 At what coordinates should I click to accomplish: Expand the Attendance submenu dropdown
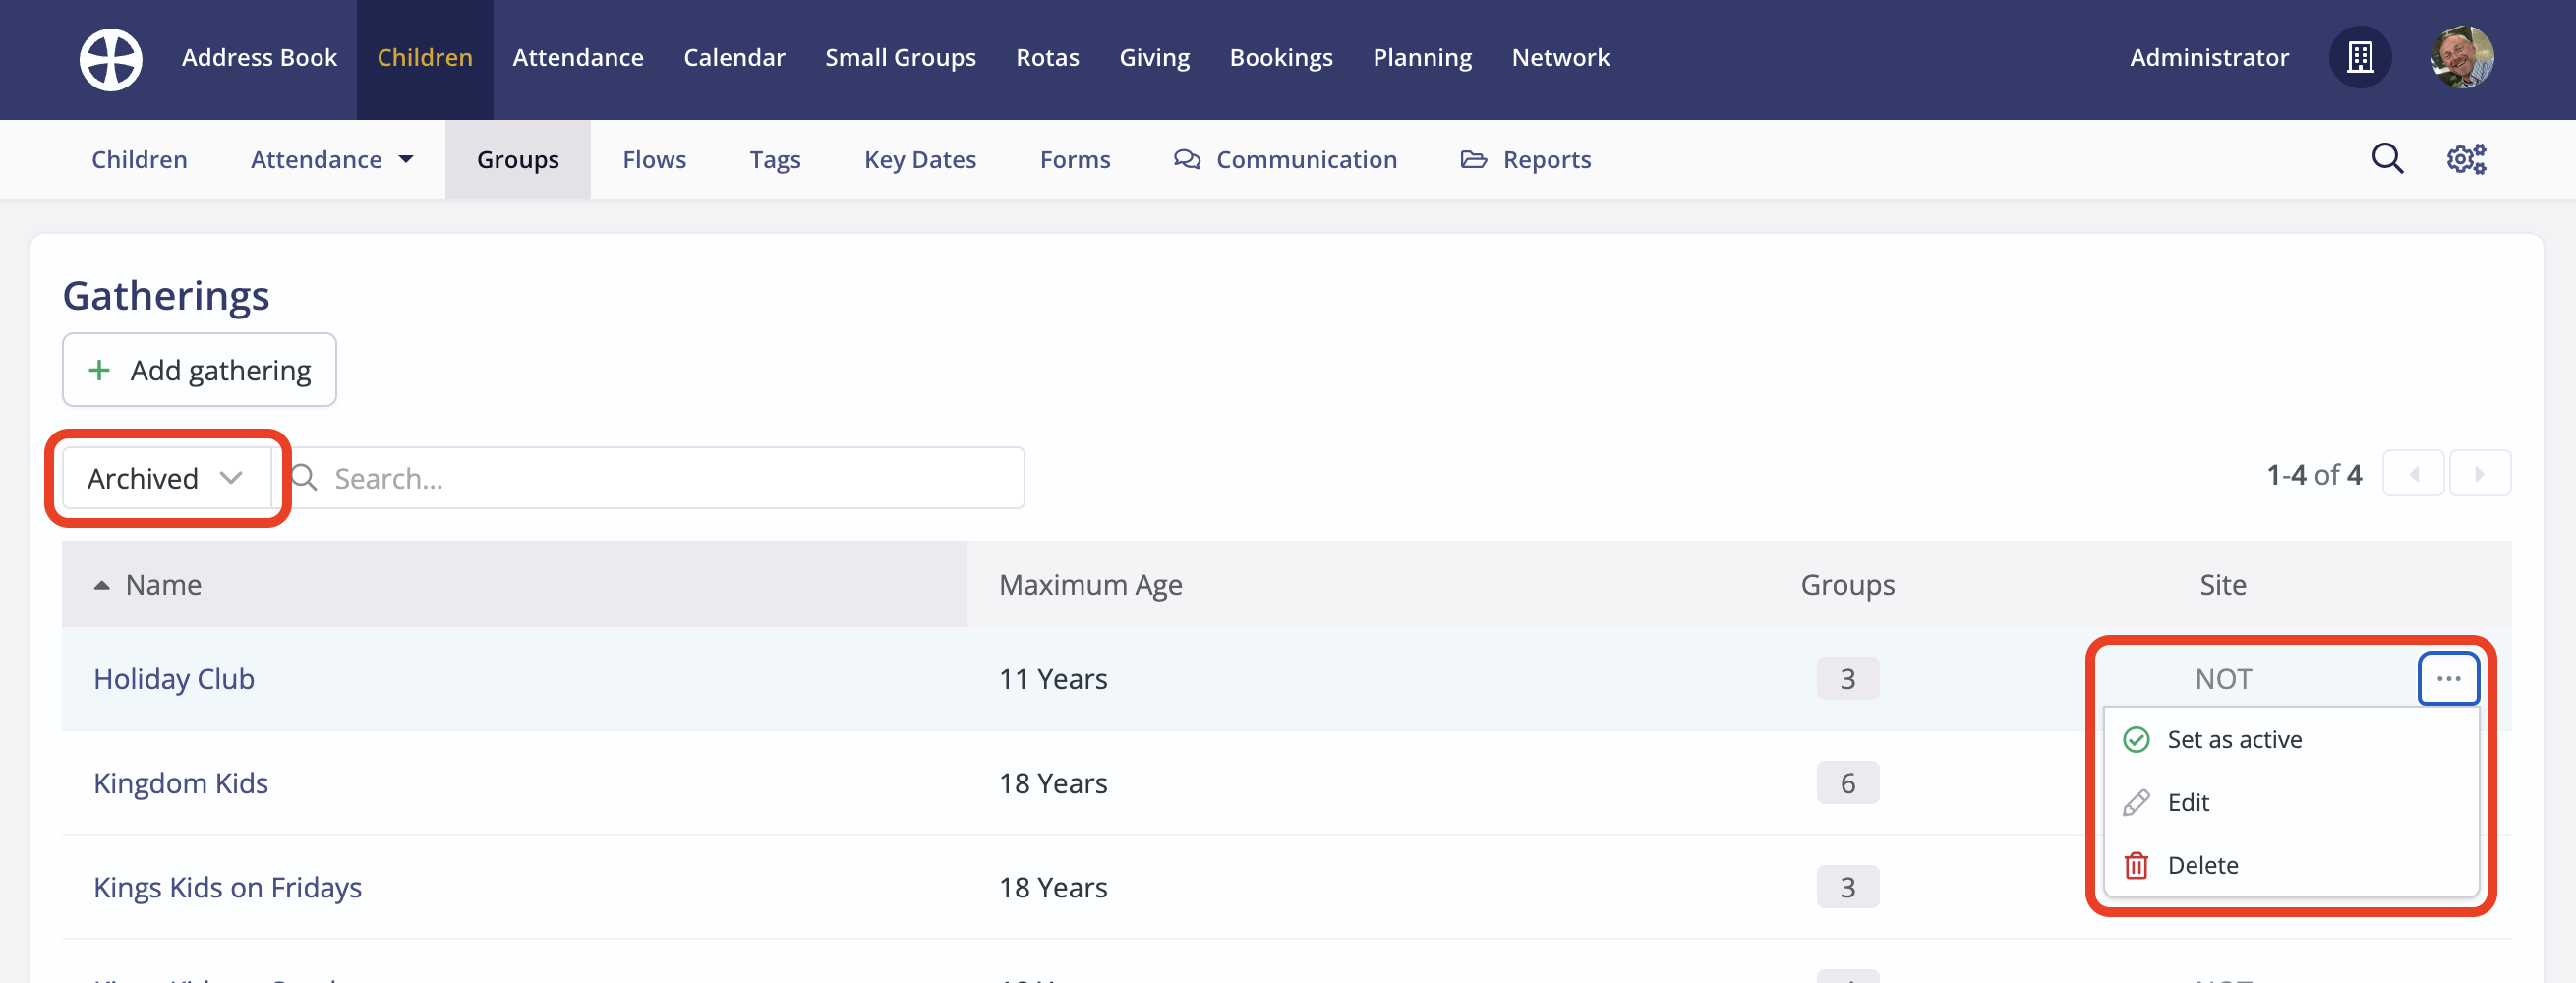pyautogui.click(x=331, y=160)
